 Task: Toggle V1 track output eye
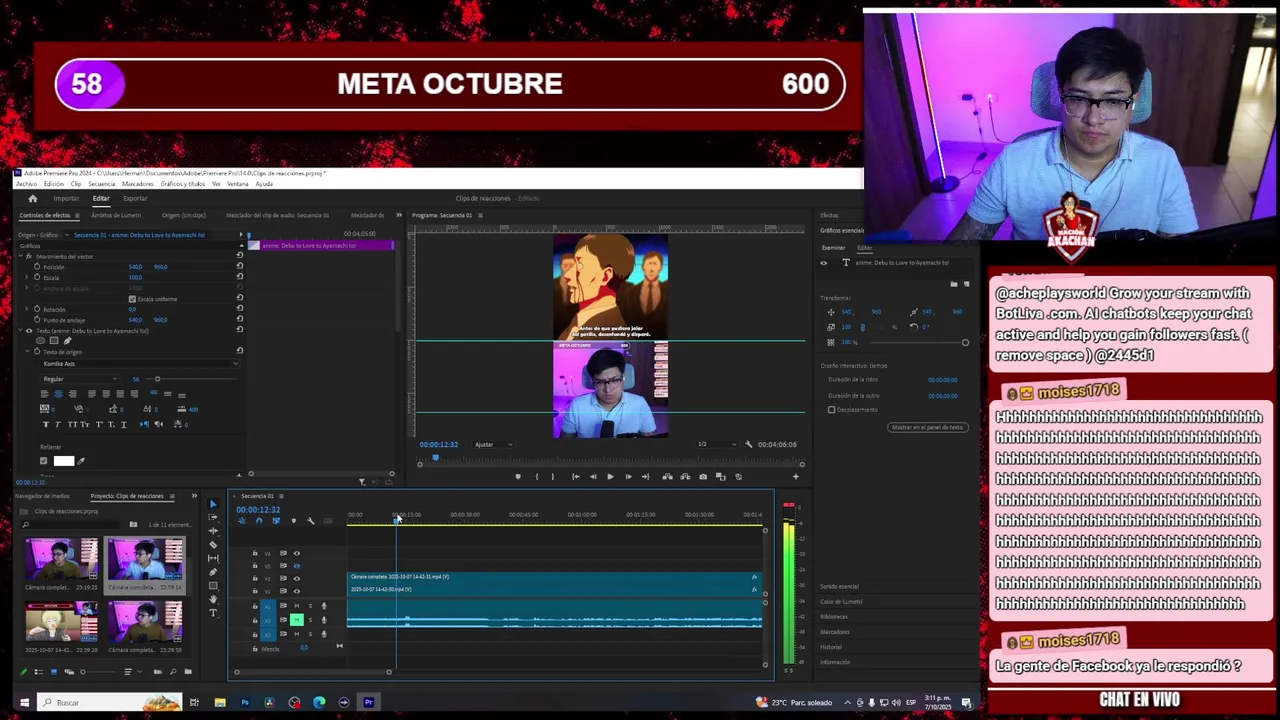296,591
